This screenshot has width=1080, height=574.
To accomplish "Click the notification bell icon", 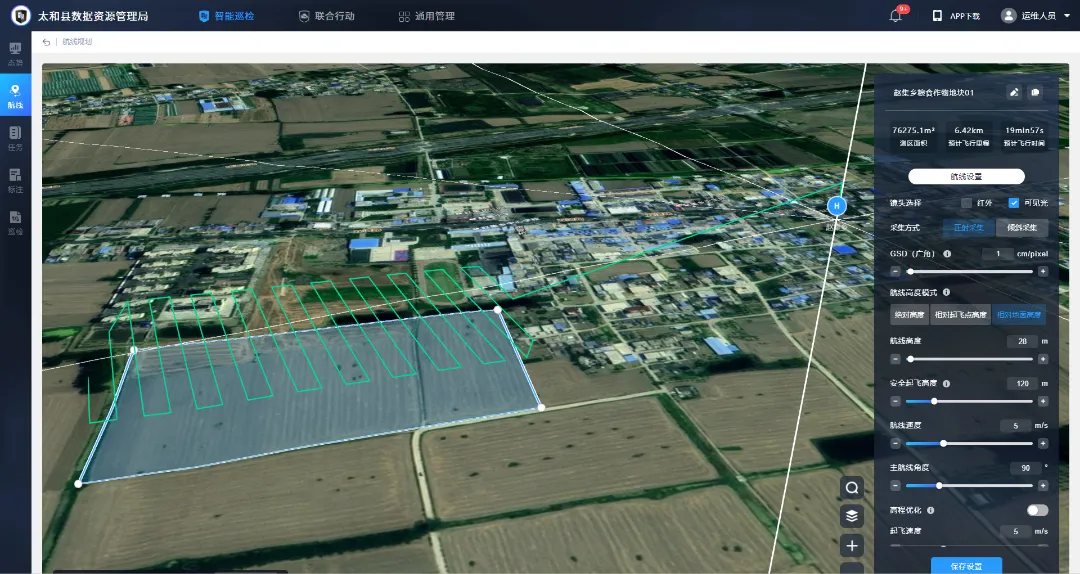I will pos(895,16).
